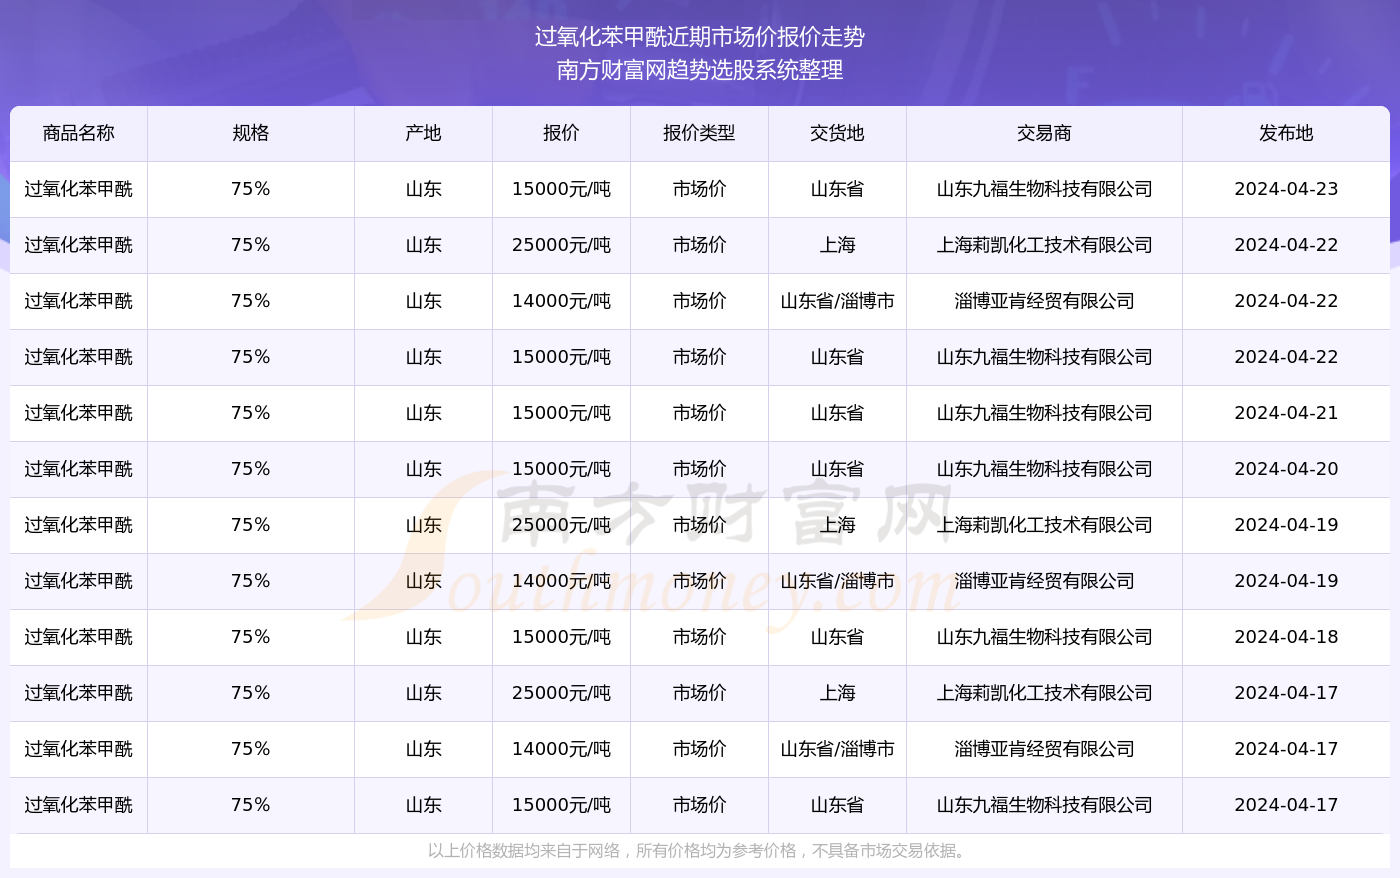Select 15000元/吨 in the 2024-04-18 row
This screenshot has width=1400, height=878.
pos(561,637)
